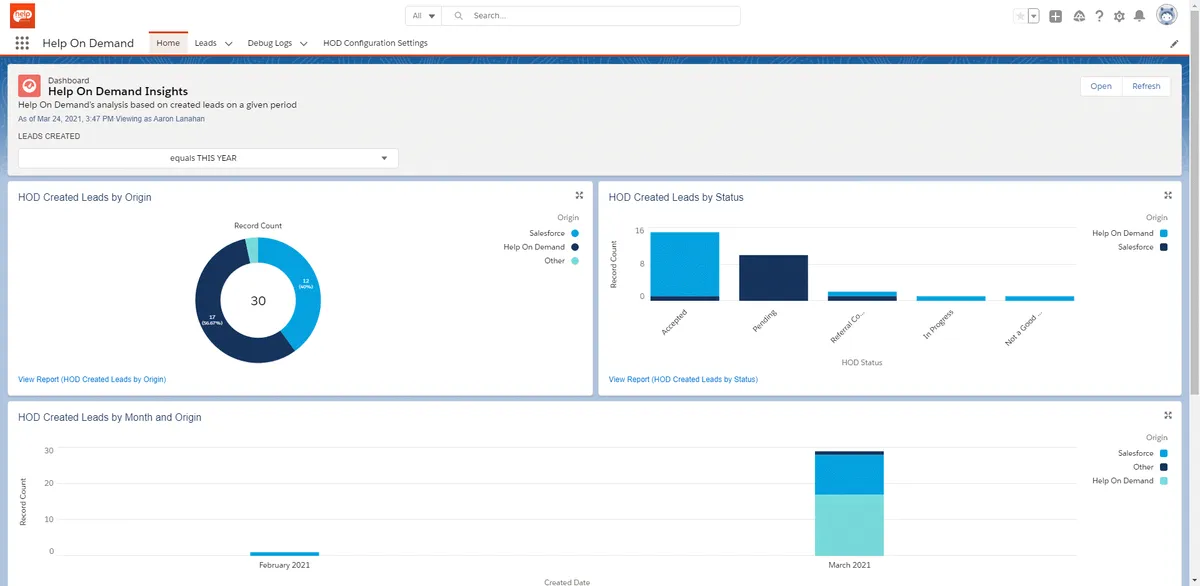The image size is (1200, 586).
Task: Open the All search scope dropdown
Action: (x=424, y=16)
